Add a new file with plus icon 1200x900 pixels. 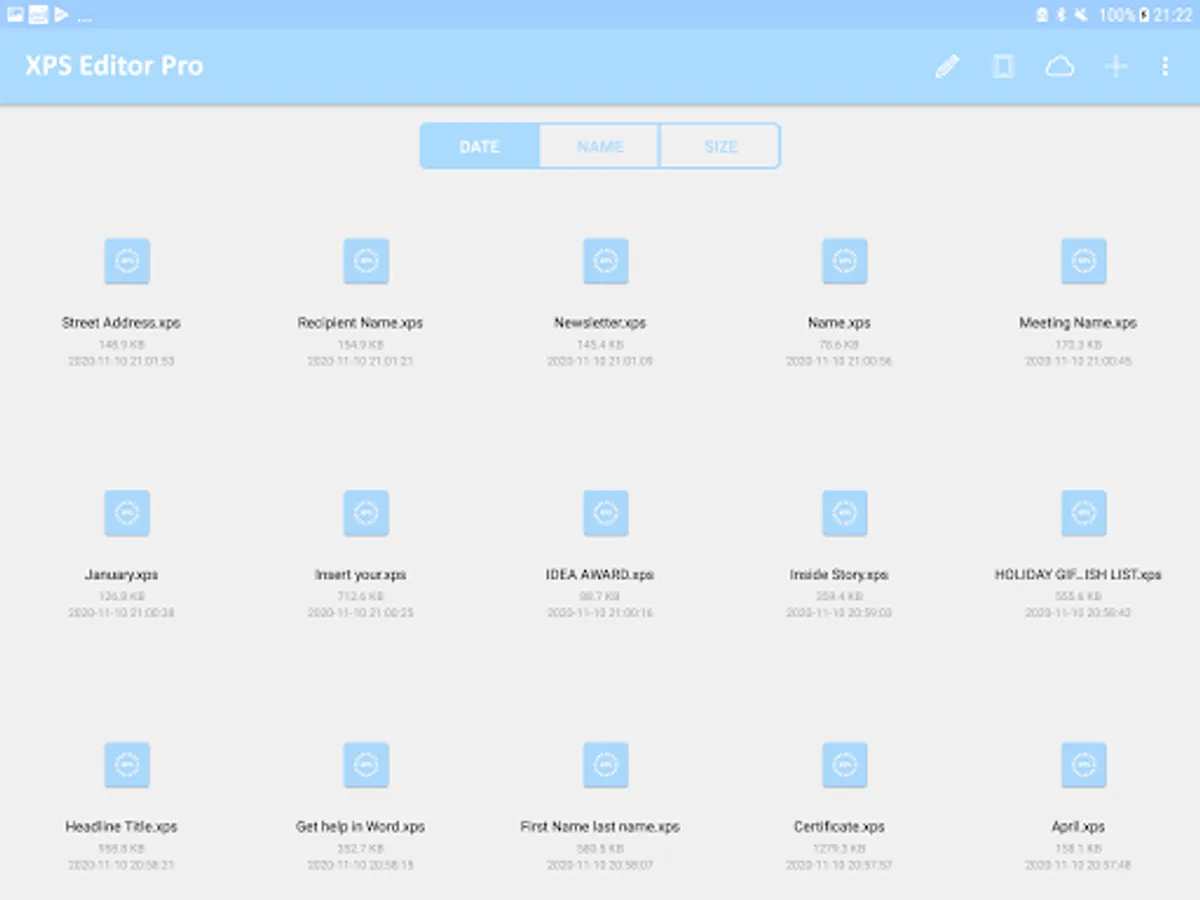[1115, 66]
